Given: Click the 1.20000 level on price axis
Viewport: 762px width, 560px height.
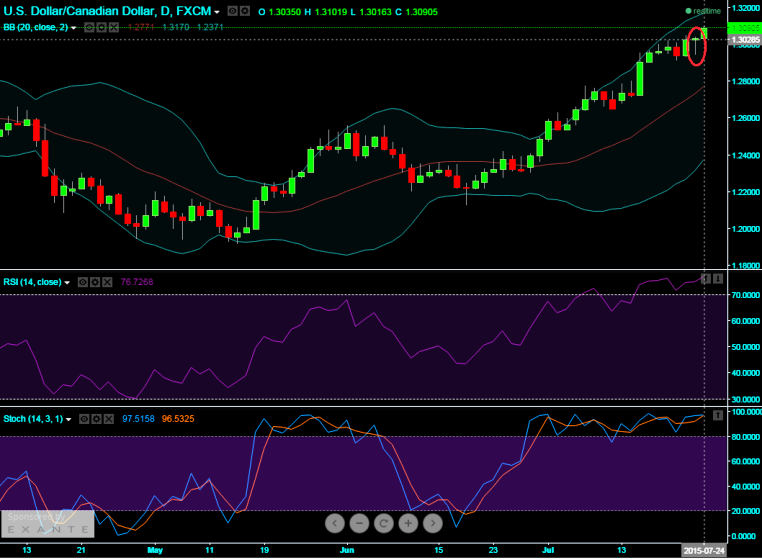Looking at the screenshot, I should (x=745, y=229).
